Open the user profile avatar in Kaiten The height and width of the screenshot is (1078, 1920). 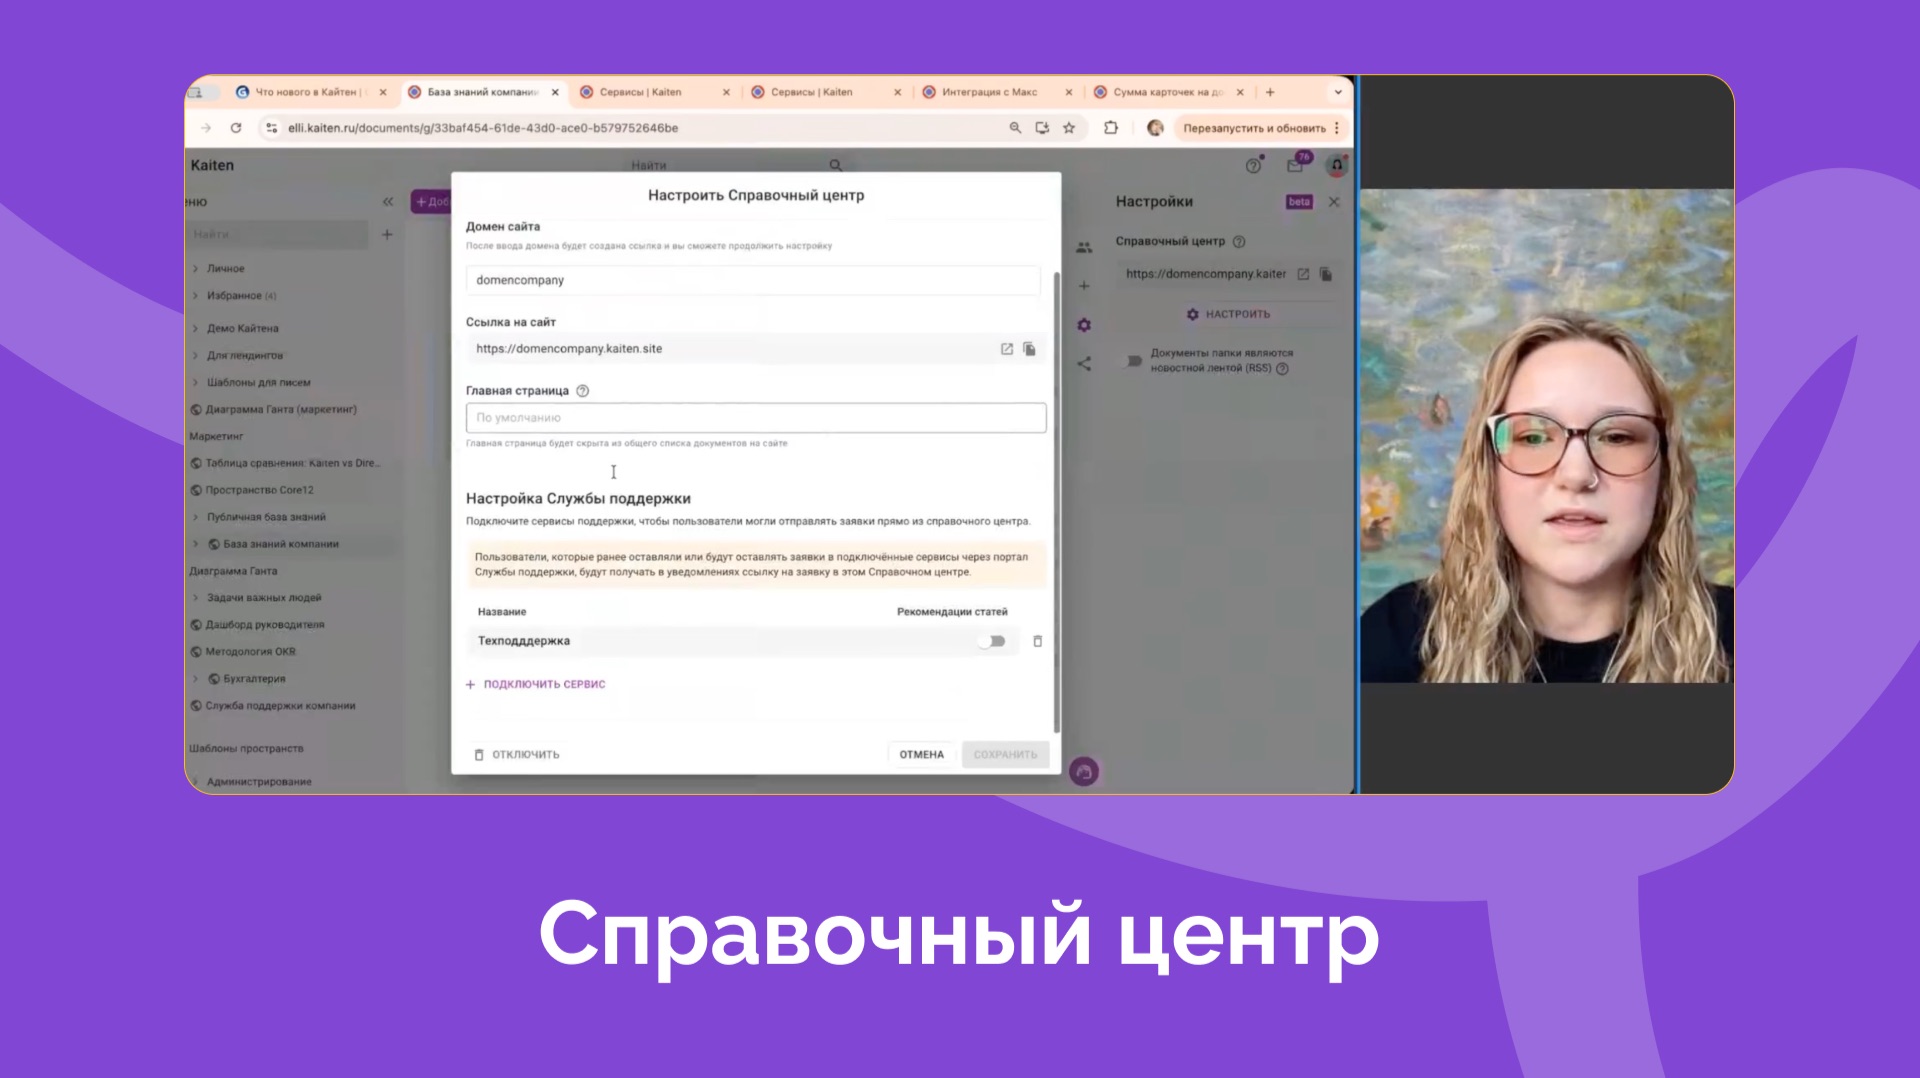point(1337,165)
